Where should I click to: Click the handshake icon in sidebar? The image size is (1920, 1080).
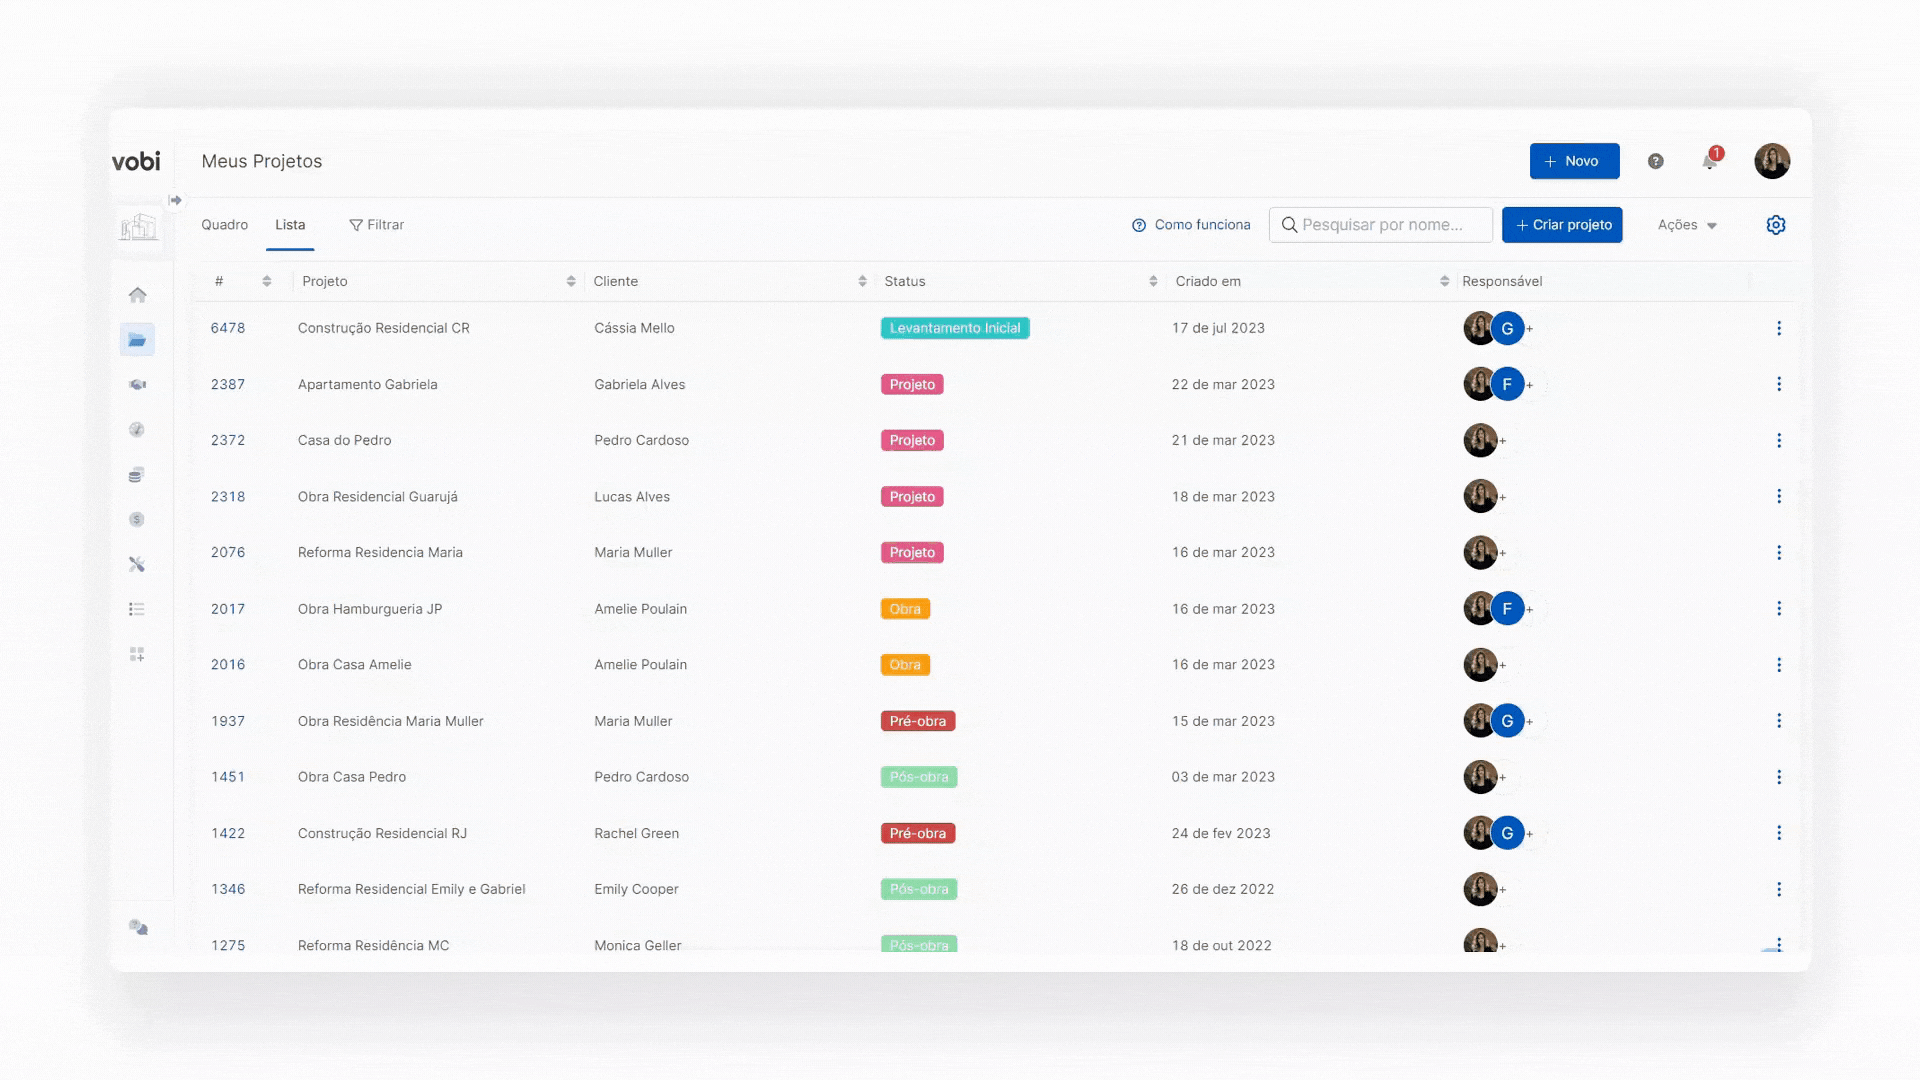[138, 385]
